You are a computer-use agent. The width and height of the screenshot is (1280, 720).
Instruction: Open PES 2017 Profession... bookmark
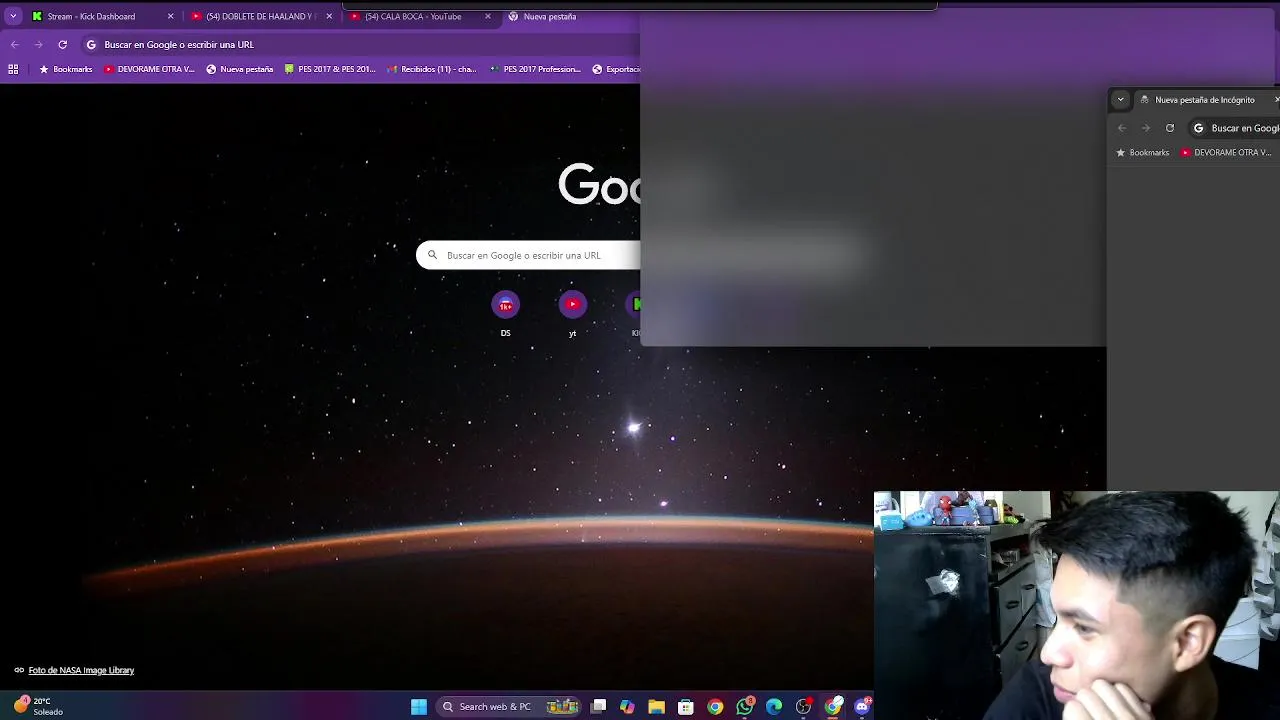535,69
